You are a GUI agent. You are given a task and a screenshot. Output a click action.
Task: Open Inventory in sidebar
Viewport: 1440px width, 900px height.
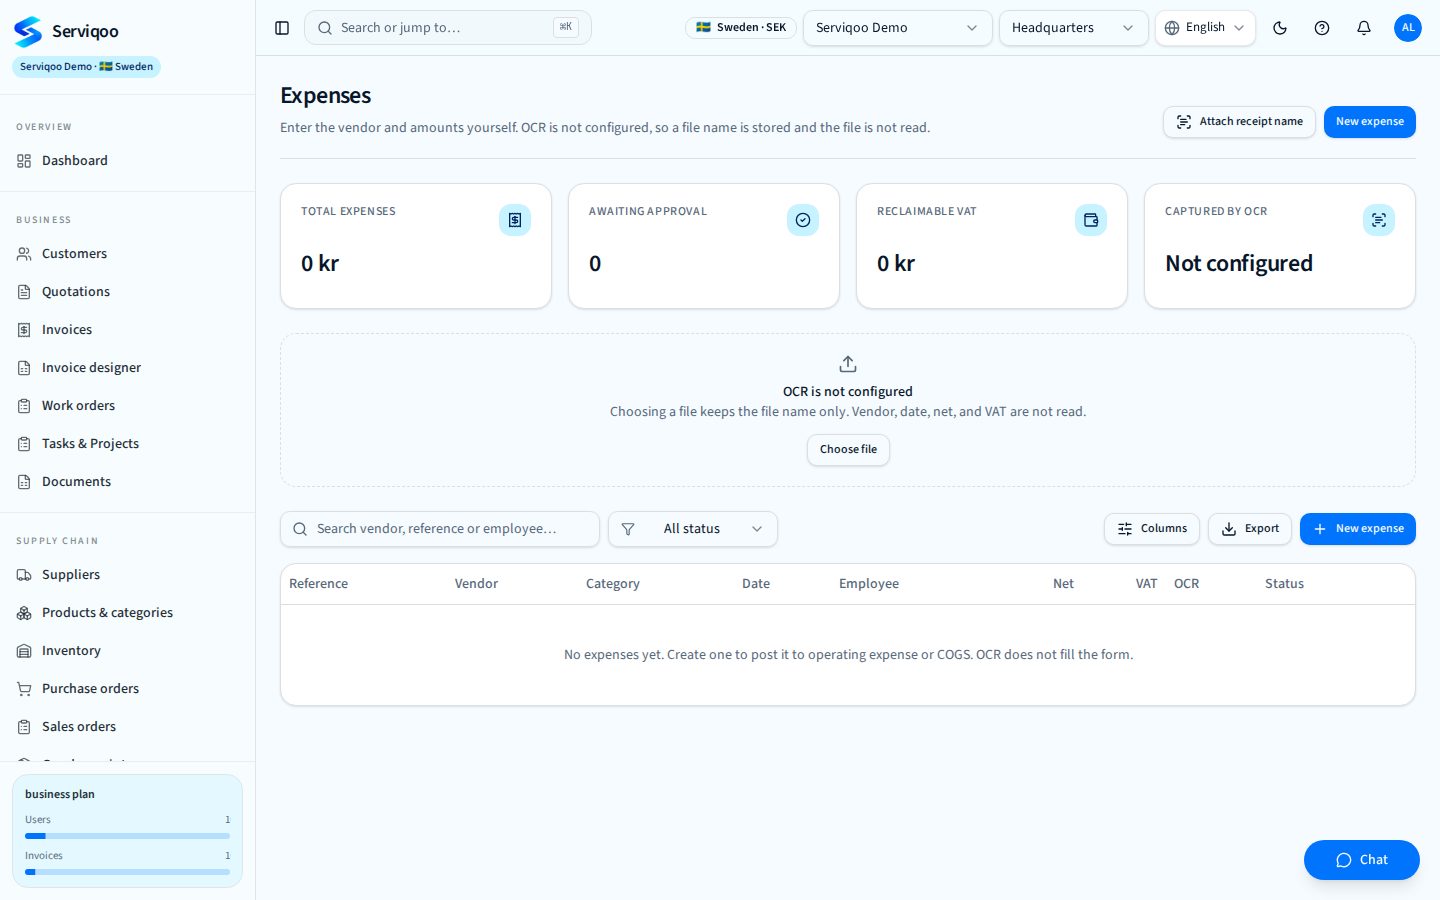127,651
